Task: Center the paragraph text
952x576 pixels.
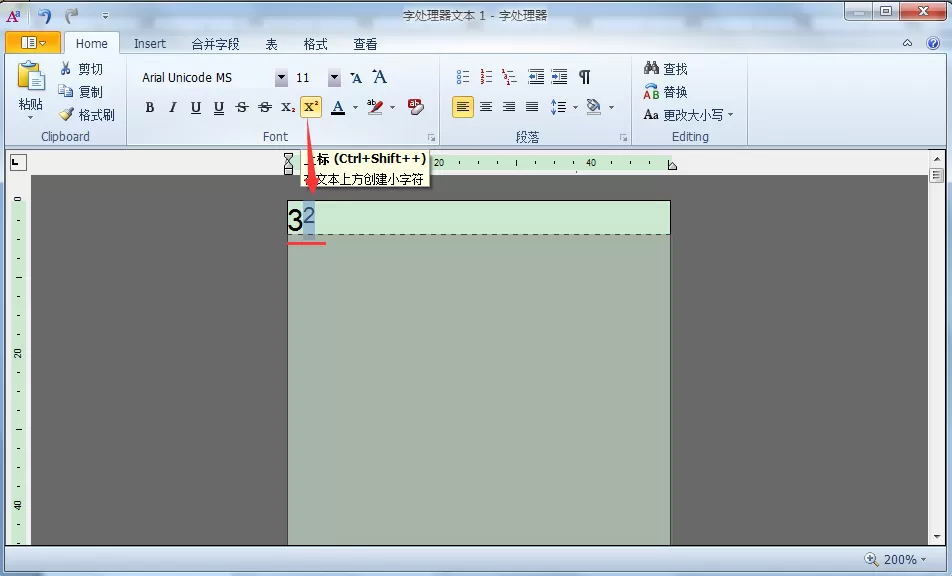Action: coord(486,107)
